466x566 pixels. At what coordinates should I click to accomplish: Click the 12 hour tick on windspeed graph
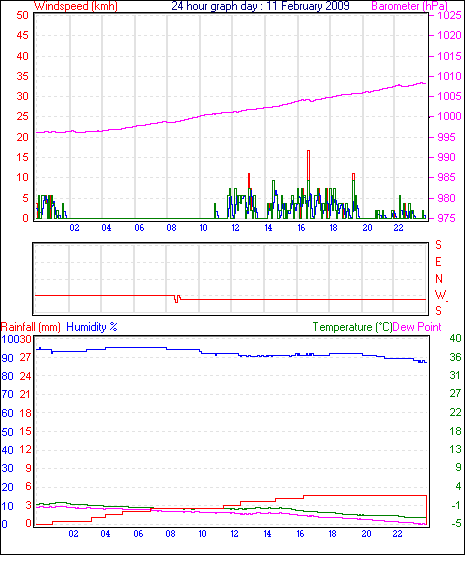click(235, 228)
